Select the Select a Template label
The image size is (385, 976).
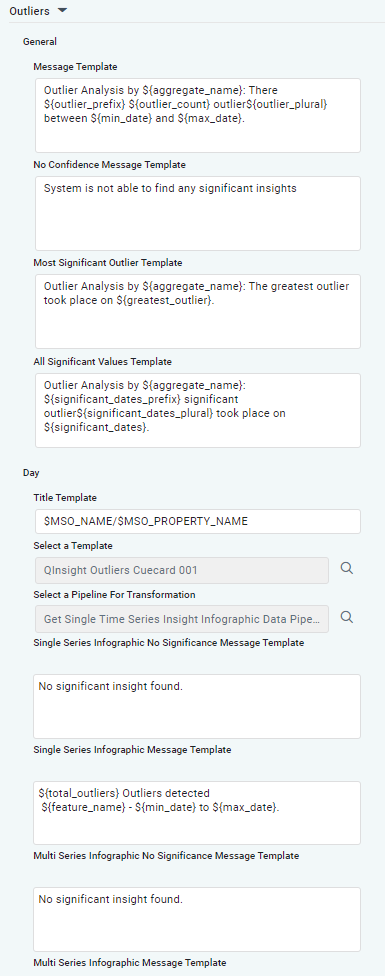click(x=73, y=545)
